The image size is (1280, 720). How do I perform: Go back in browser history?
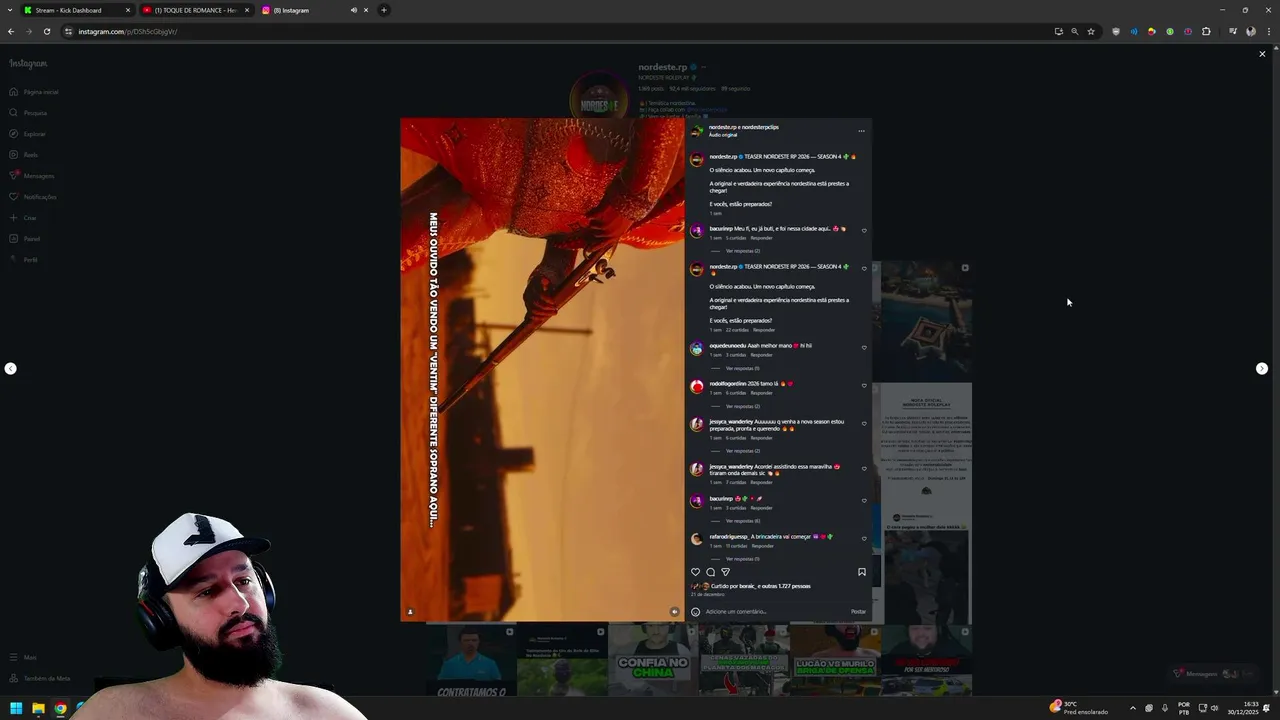pos(11,31)
